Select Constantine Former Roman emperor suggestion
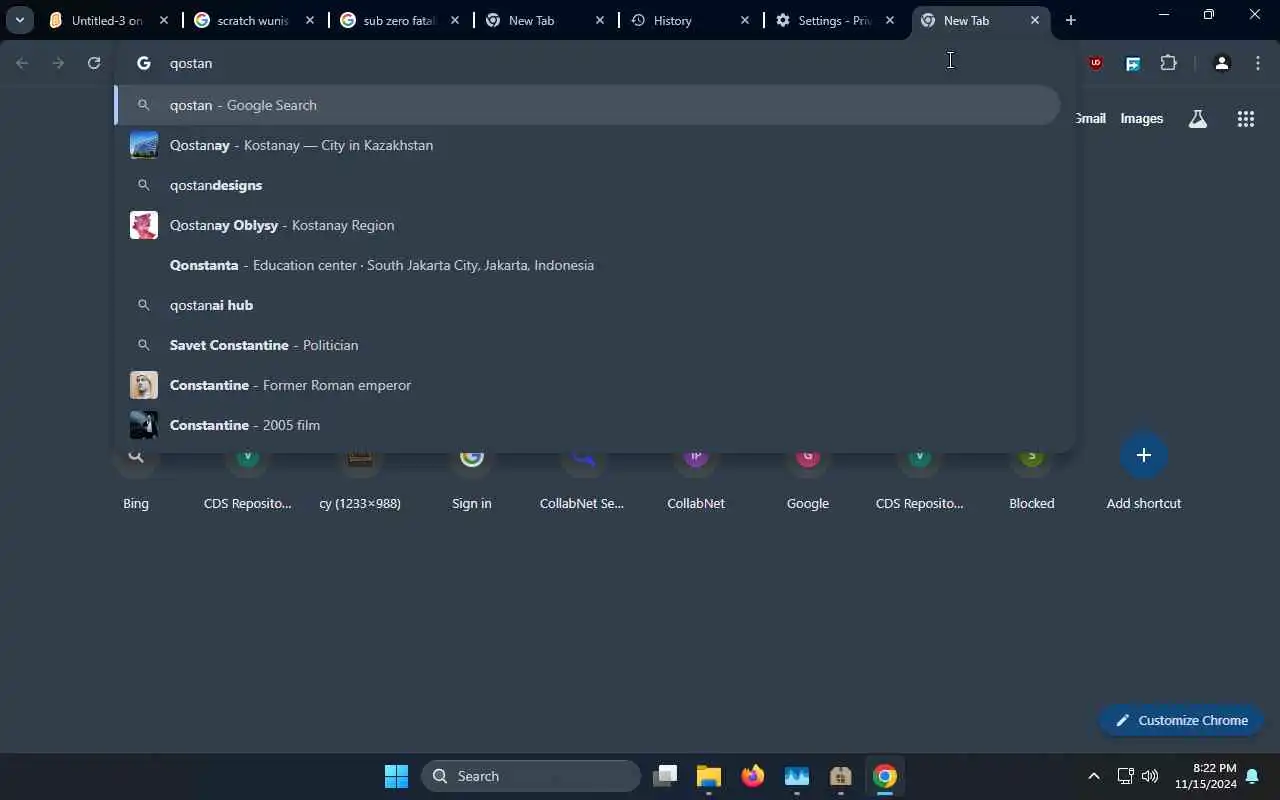 pyautogui.click(x=587, y=385)
